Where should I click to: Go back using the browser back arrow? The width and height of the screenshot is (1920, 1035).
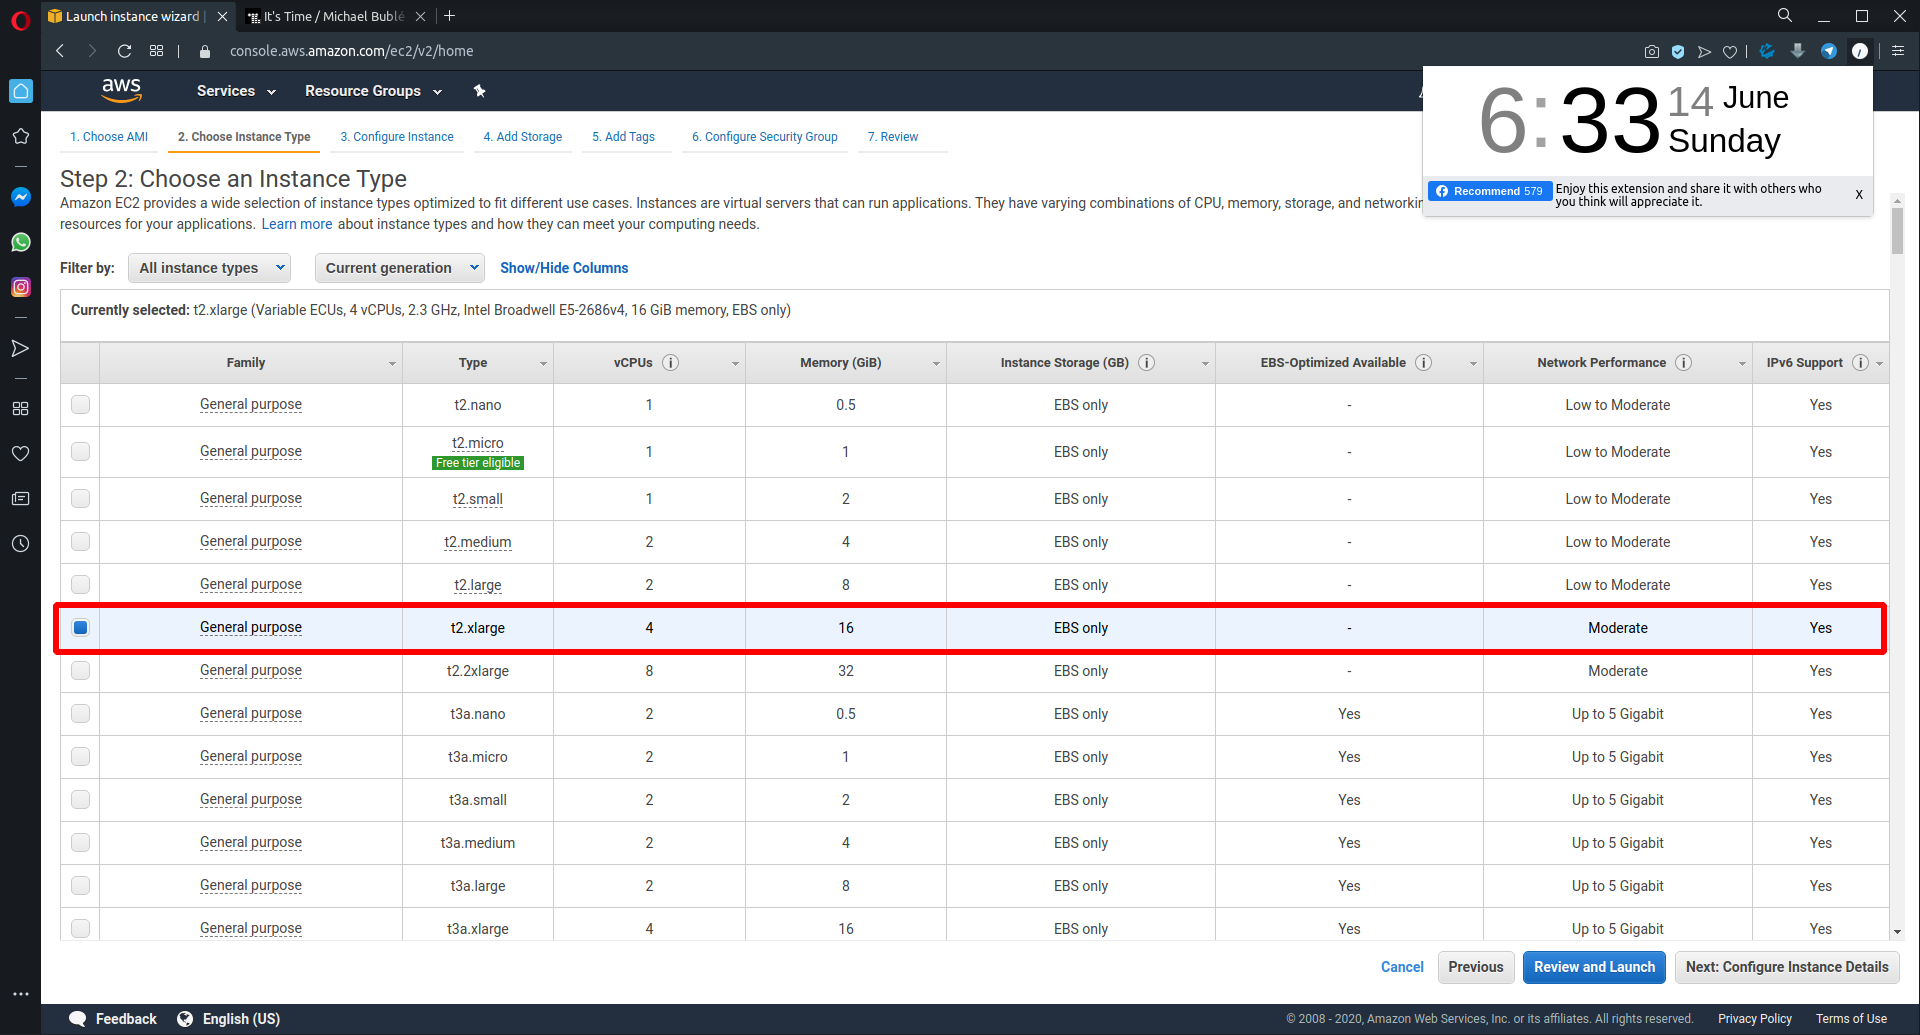(60, 51)
